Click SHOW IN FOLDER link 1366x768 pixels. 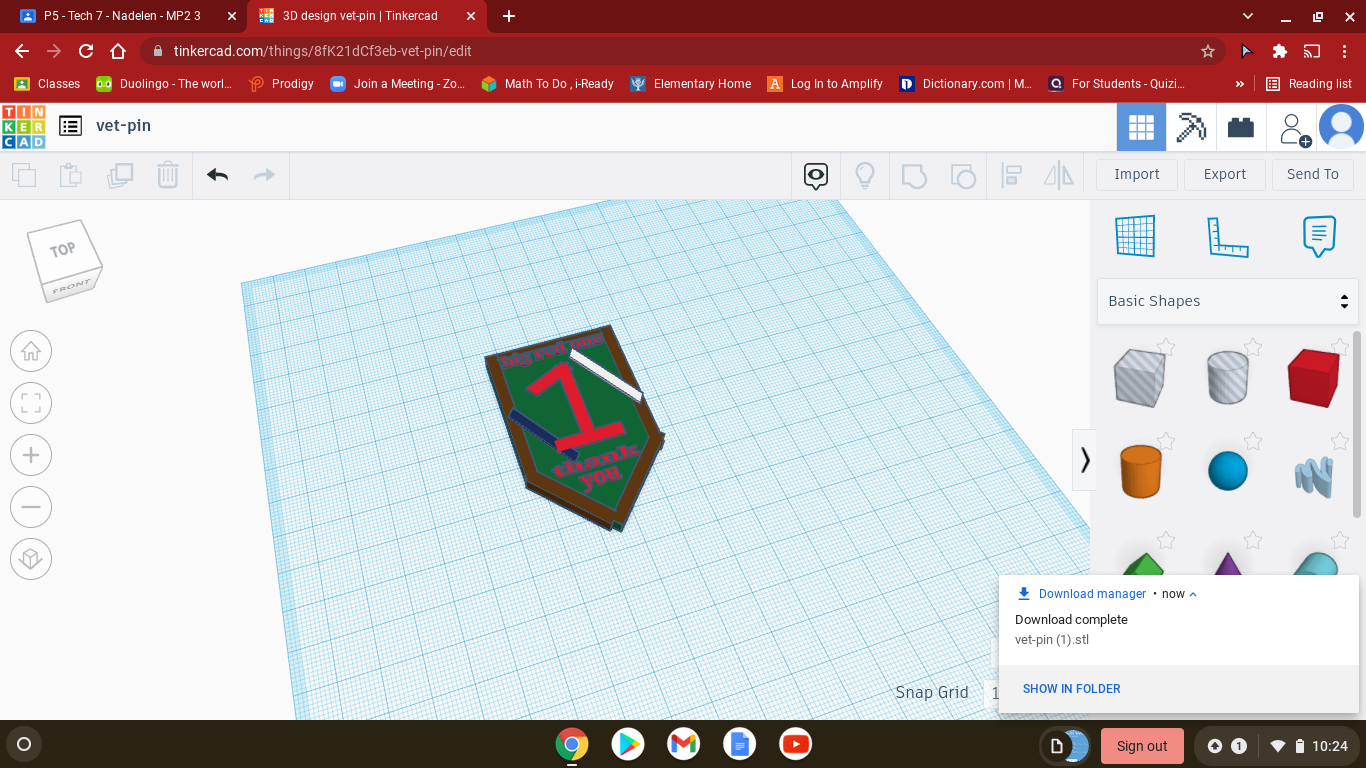pos(1071,689)
